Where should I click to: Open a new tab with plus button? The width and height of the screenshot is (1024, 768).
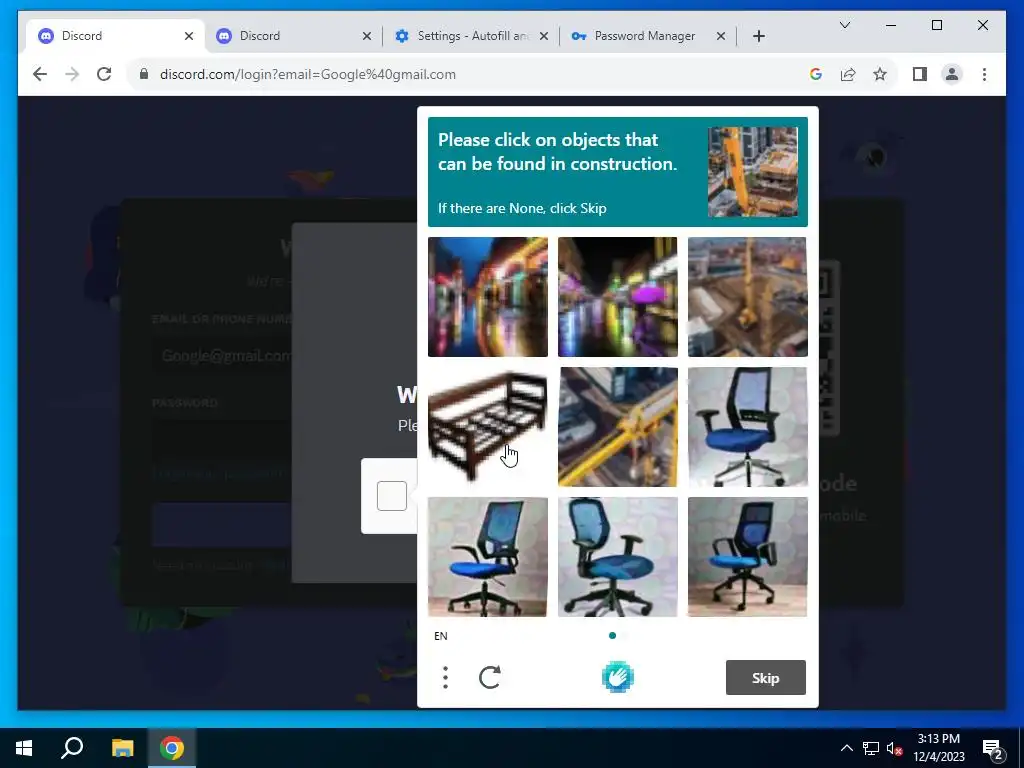[758, 36]
